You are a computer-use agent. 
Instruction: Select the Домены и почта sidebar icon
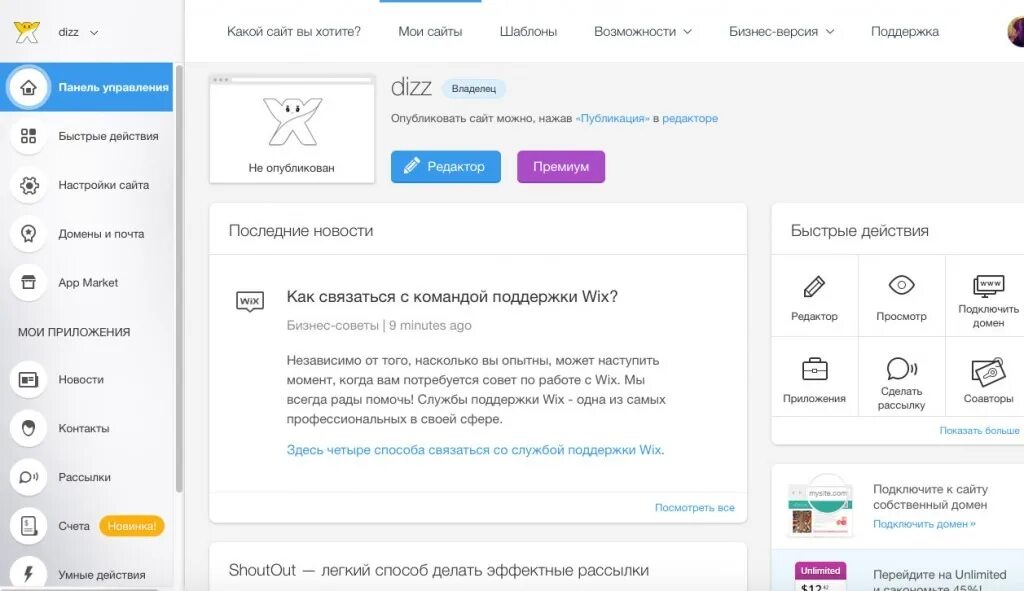click(27, 233)
